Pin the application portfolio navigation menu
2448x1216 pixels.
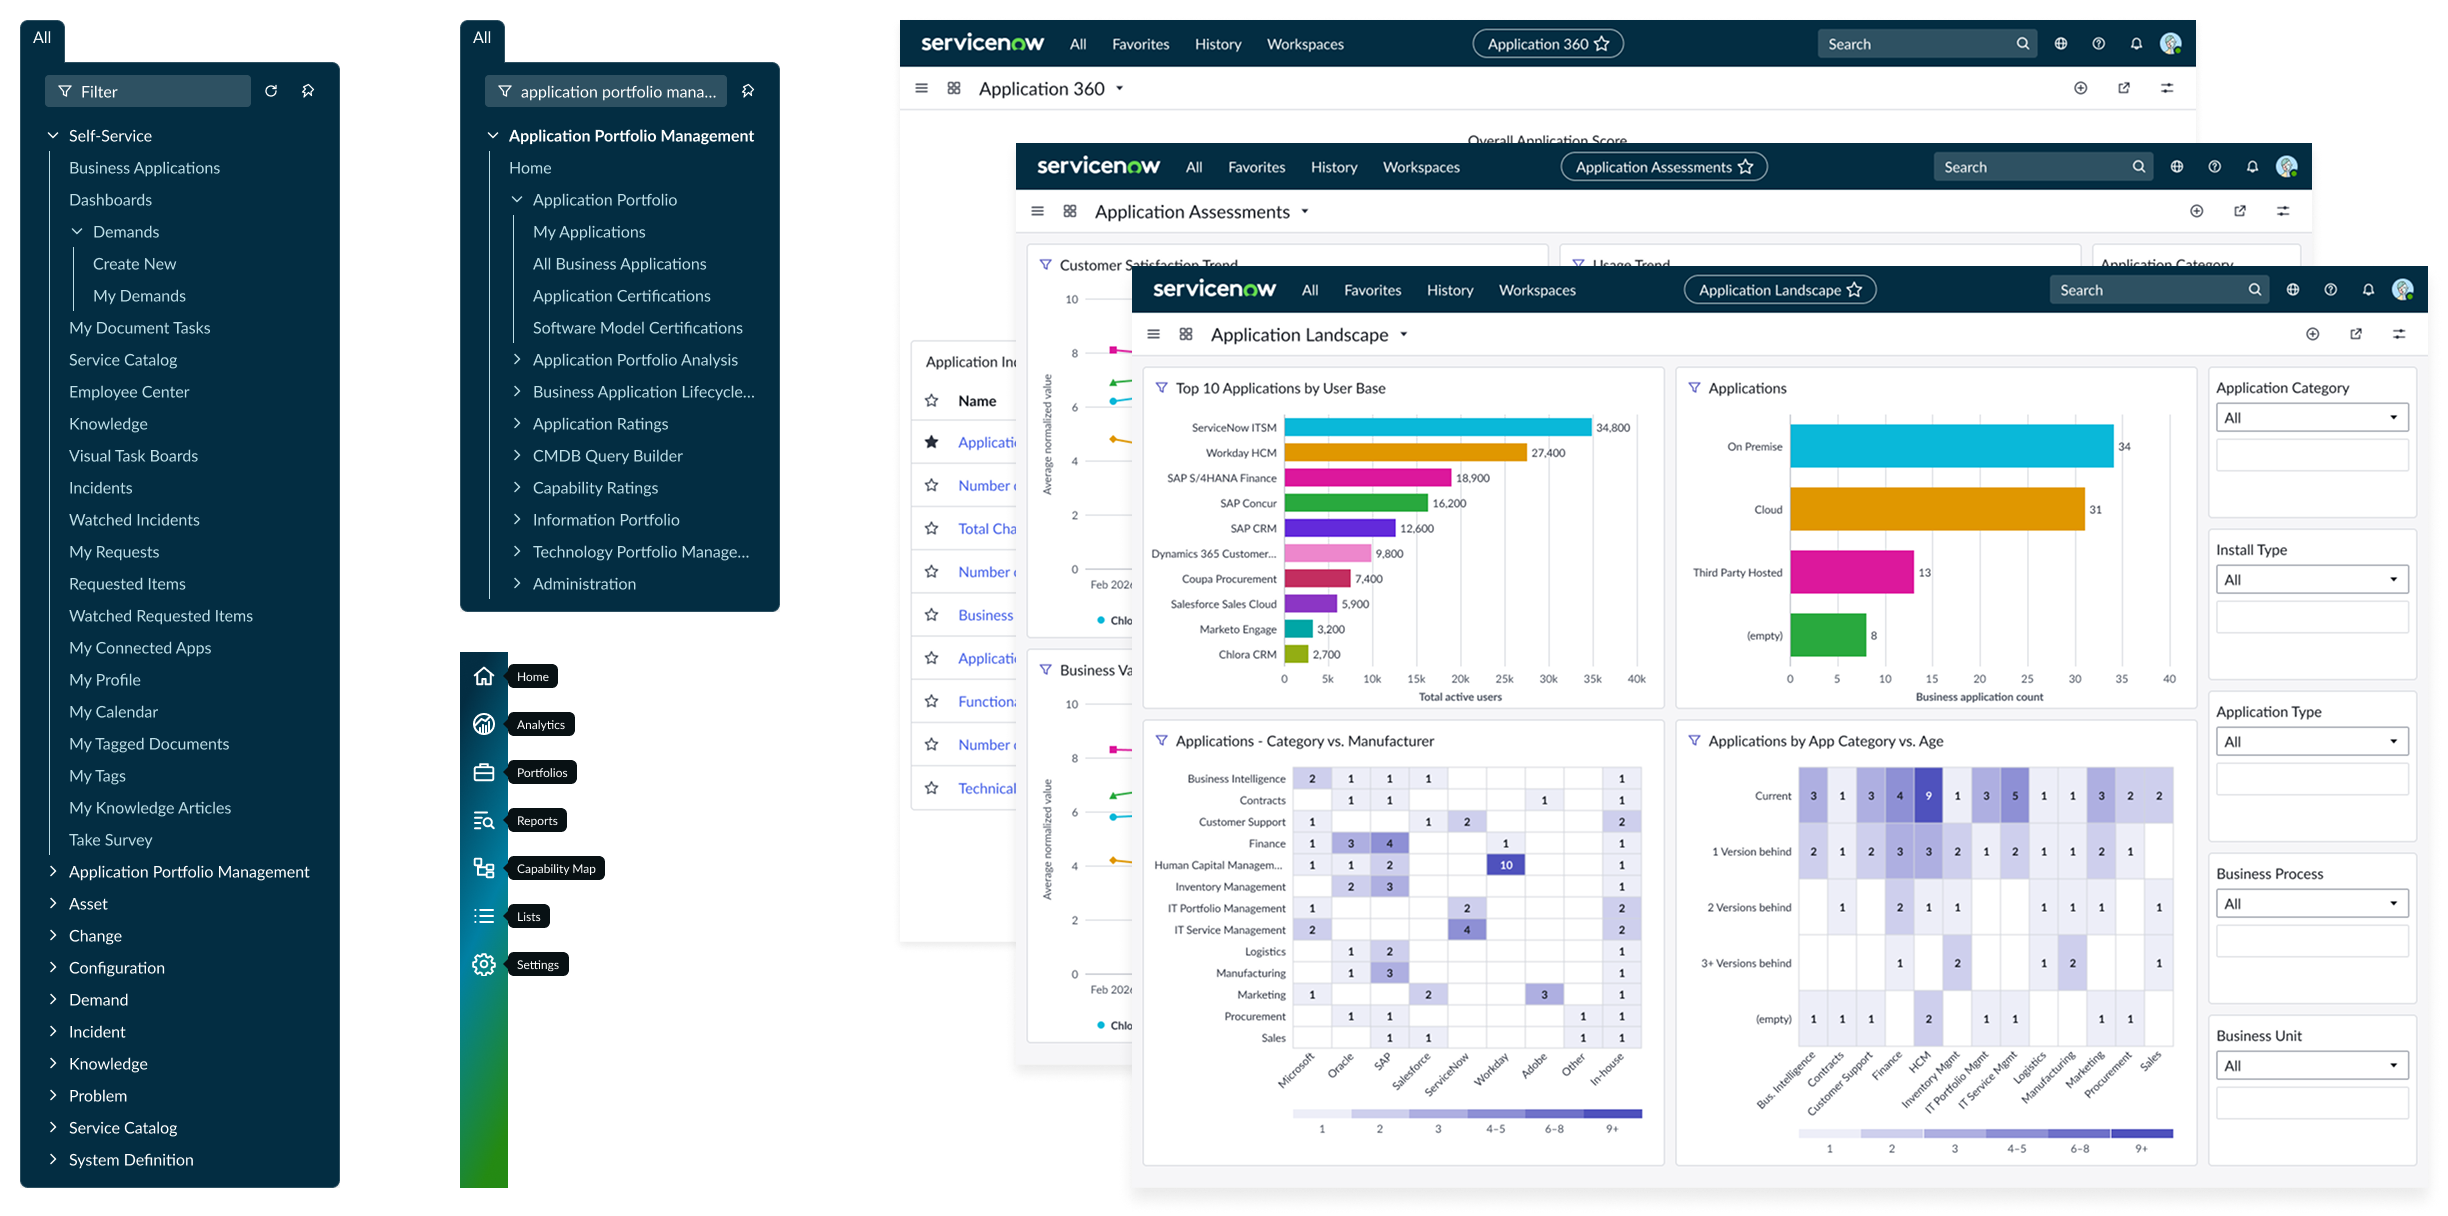click(748, 91)
